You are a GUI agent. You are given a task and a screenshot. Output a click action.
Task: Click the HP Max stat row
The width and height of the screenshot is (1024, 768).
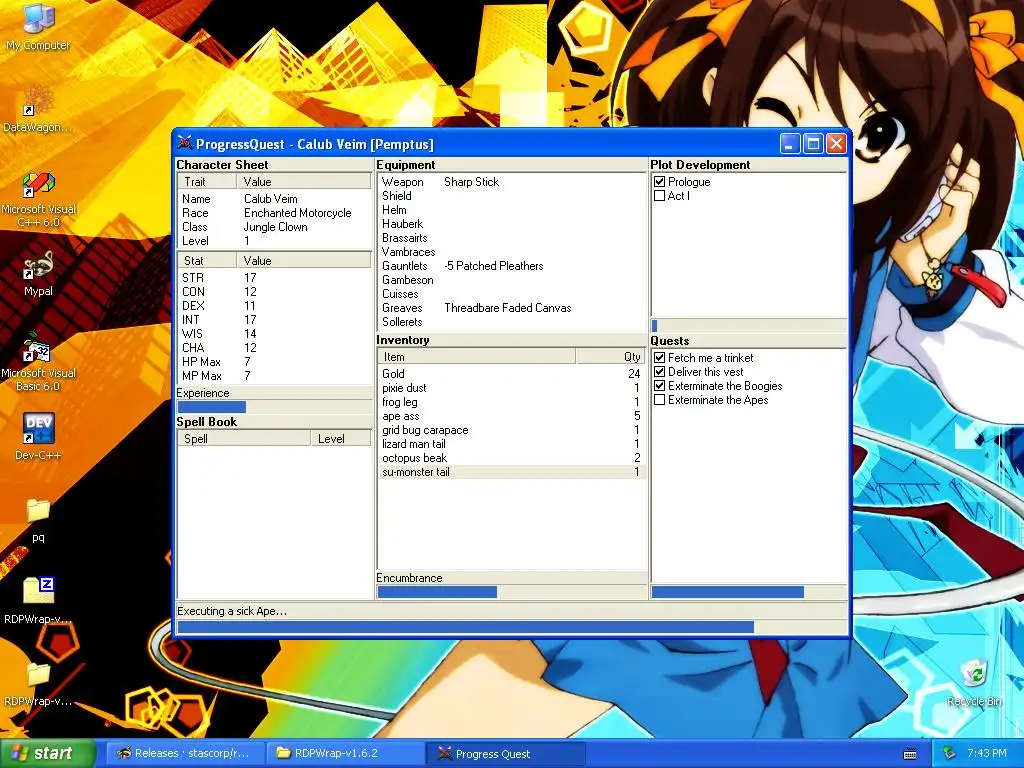point(274,362)
